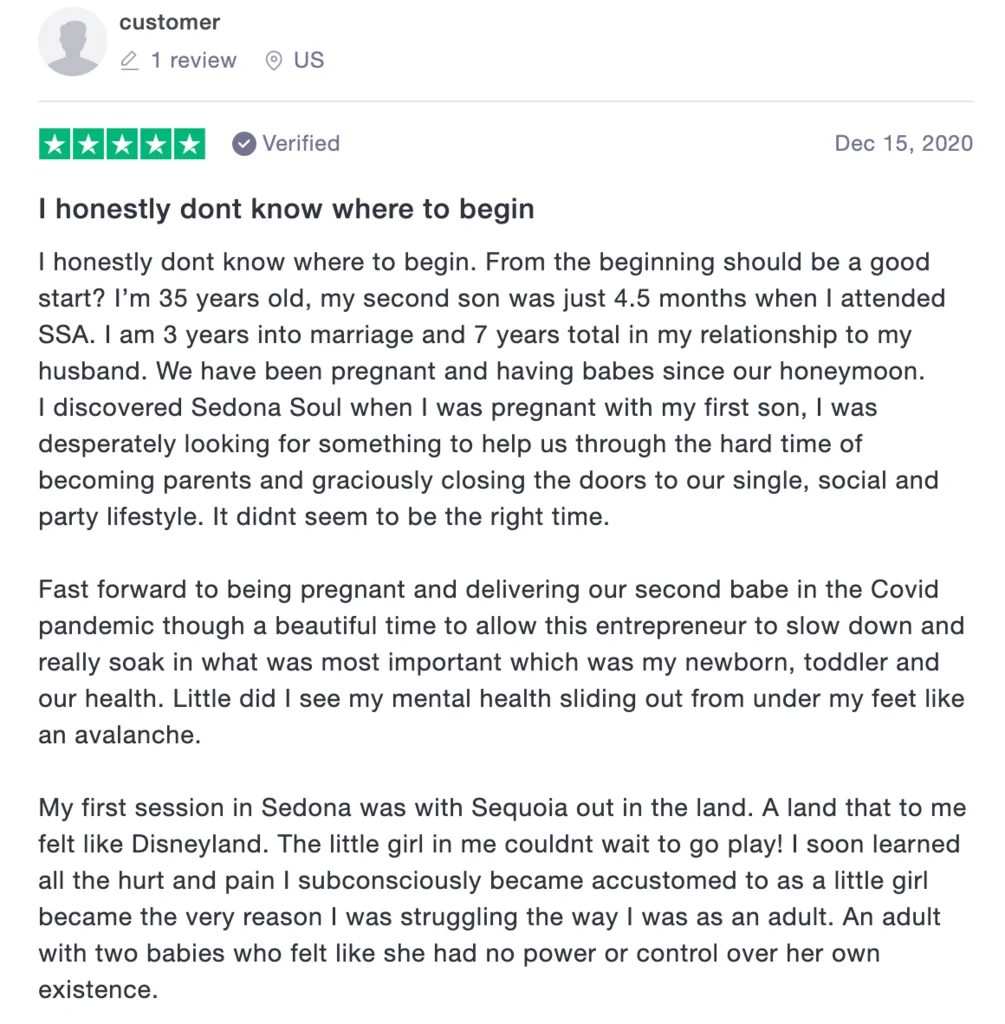Click the first green rating star

[55, 145]
